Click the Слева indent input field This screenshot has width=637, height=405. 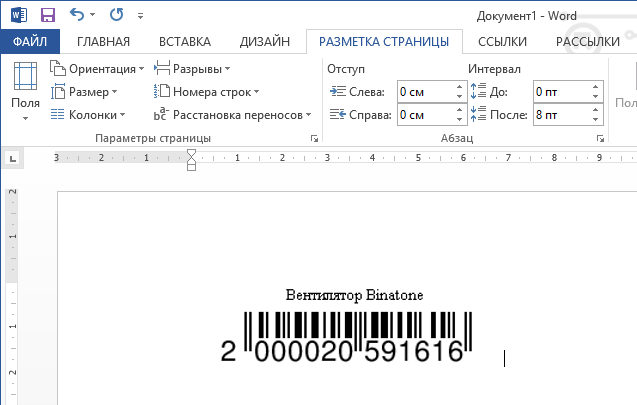coord(425,92)
